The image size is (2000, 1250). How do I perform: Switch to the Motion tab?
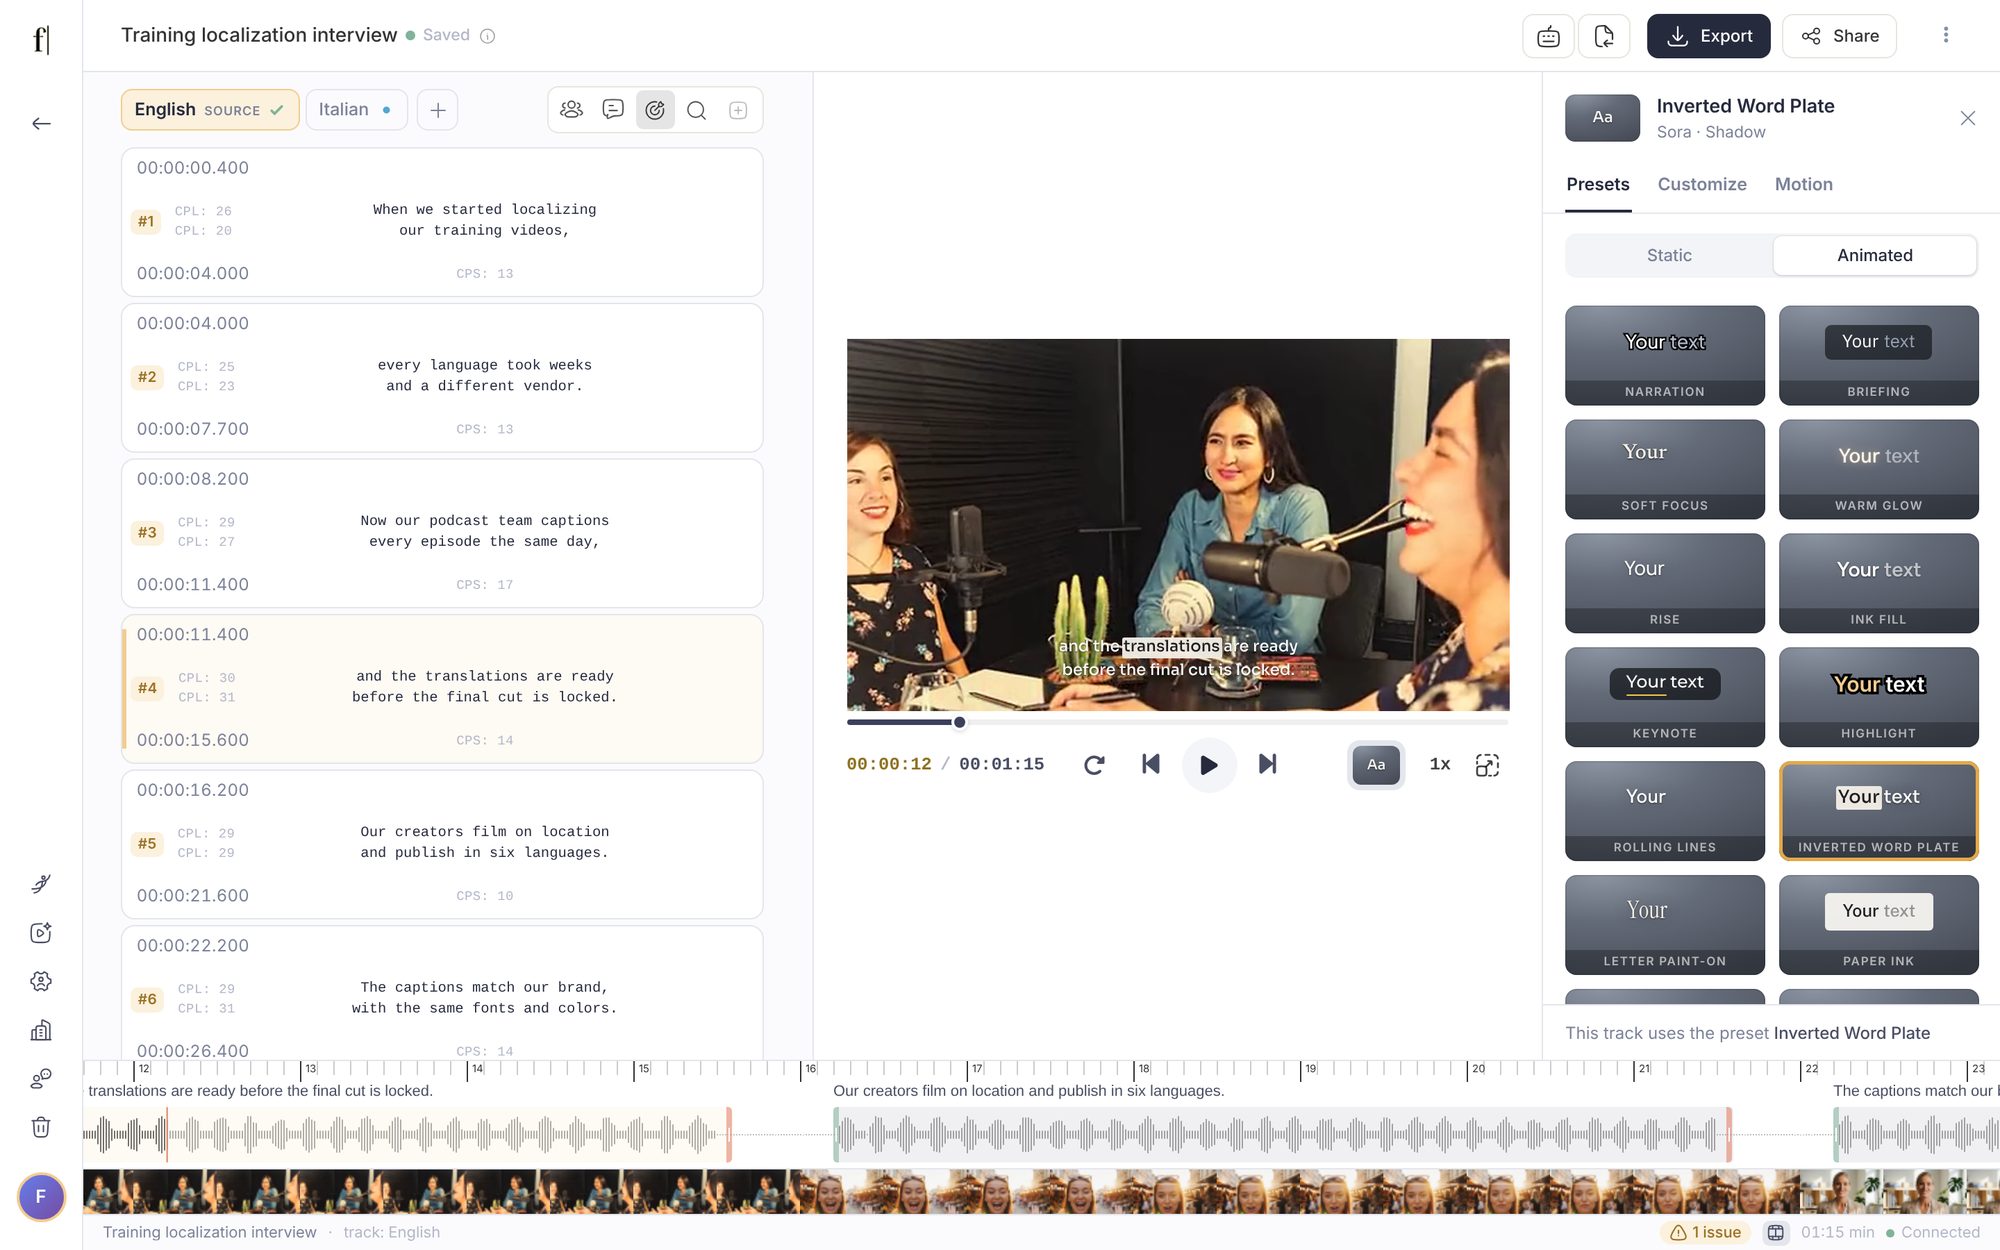pyautogui.click(x=1804, y=185)
